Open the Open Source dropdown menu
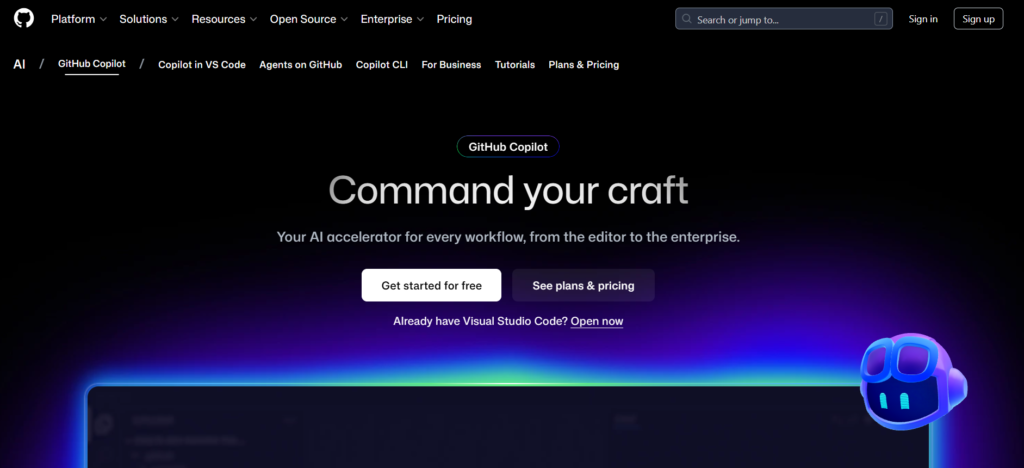 (309, 19)
